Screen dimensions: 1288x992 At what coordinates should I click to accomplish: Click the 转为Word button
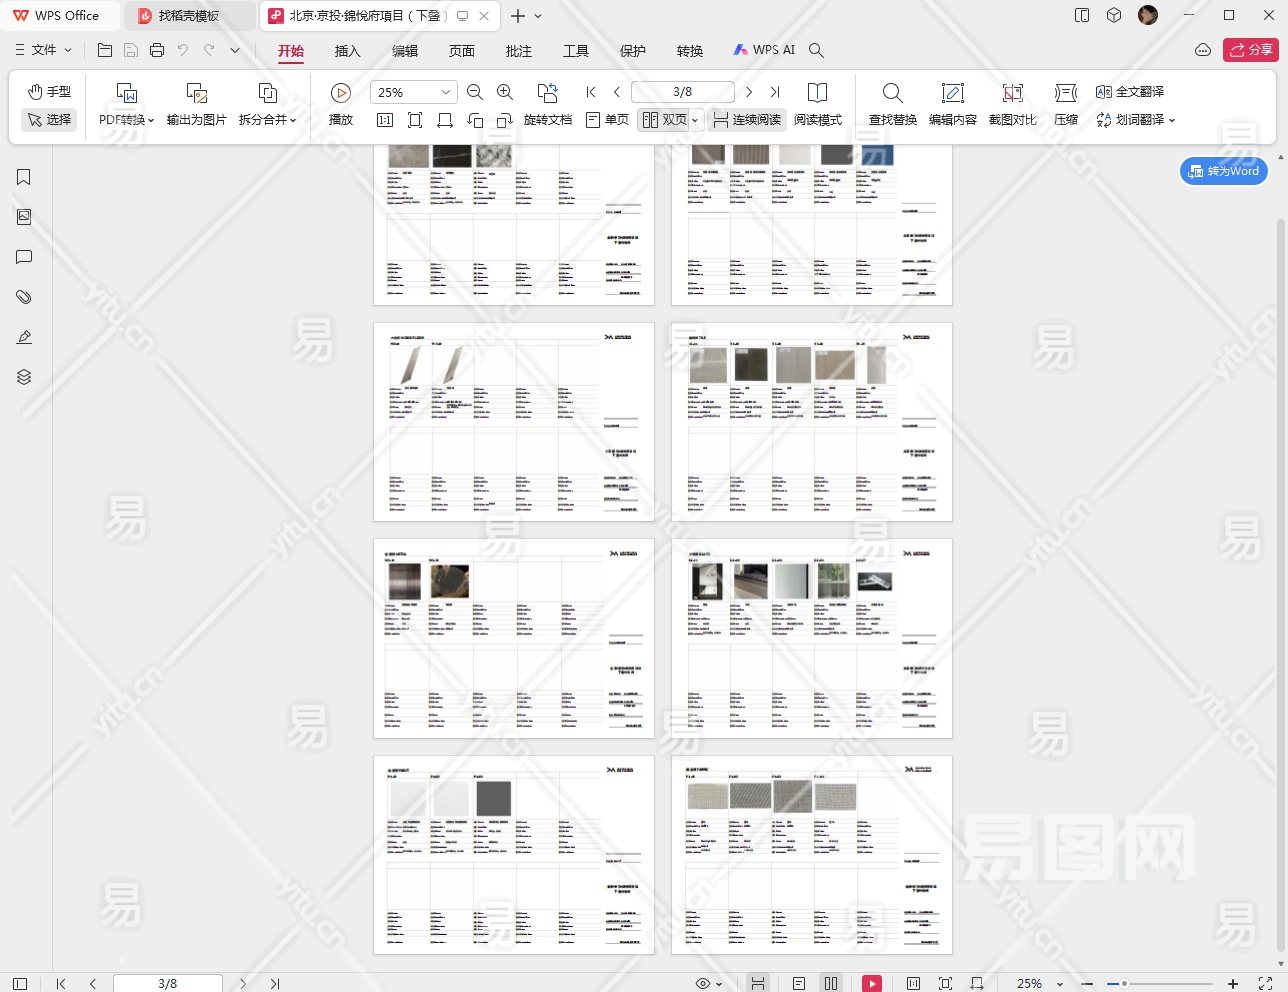click(1224, 171)
